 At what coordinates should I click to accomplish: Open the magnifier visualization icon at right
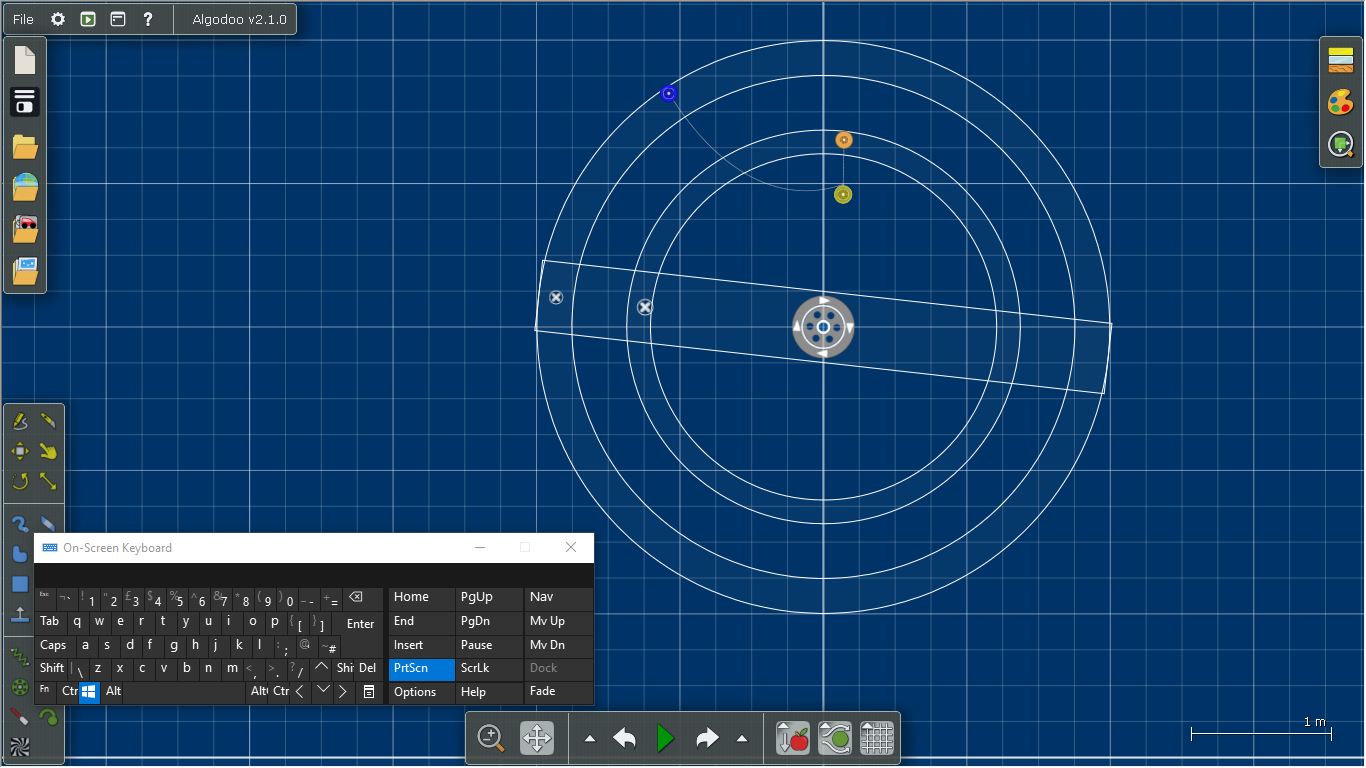tap(1341, 145)
